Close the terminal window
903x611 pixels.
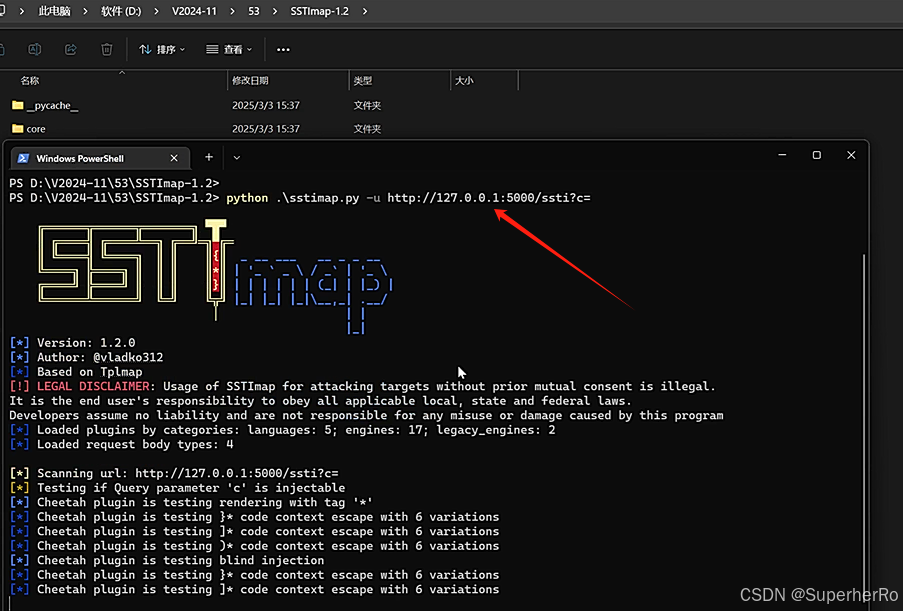[851, 155]
